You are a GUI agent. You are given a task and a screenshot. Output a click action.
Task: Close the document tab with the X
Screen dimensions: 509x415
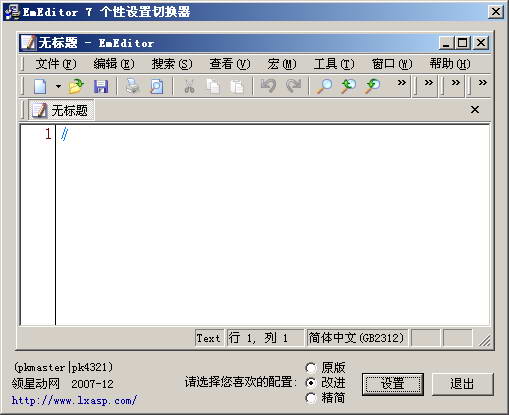[x=475, y=109]
